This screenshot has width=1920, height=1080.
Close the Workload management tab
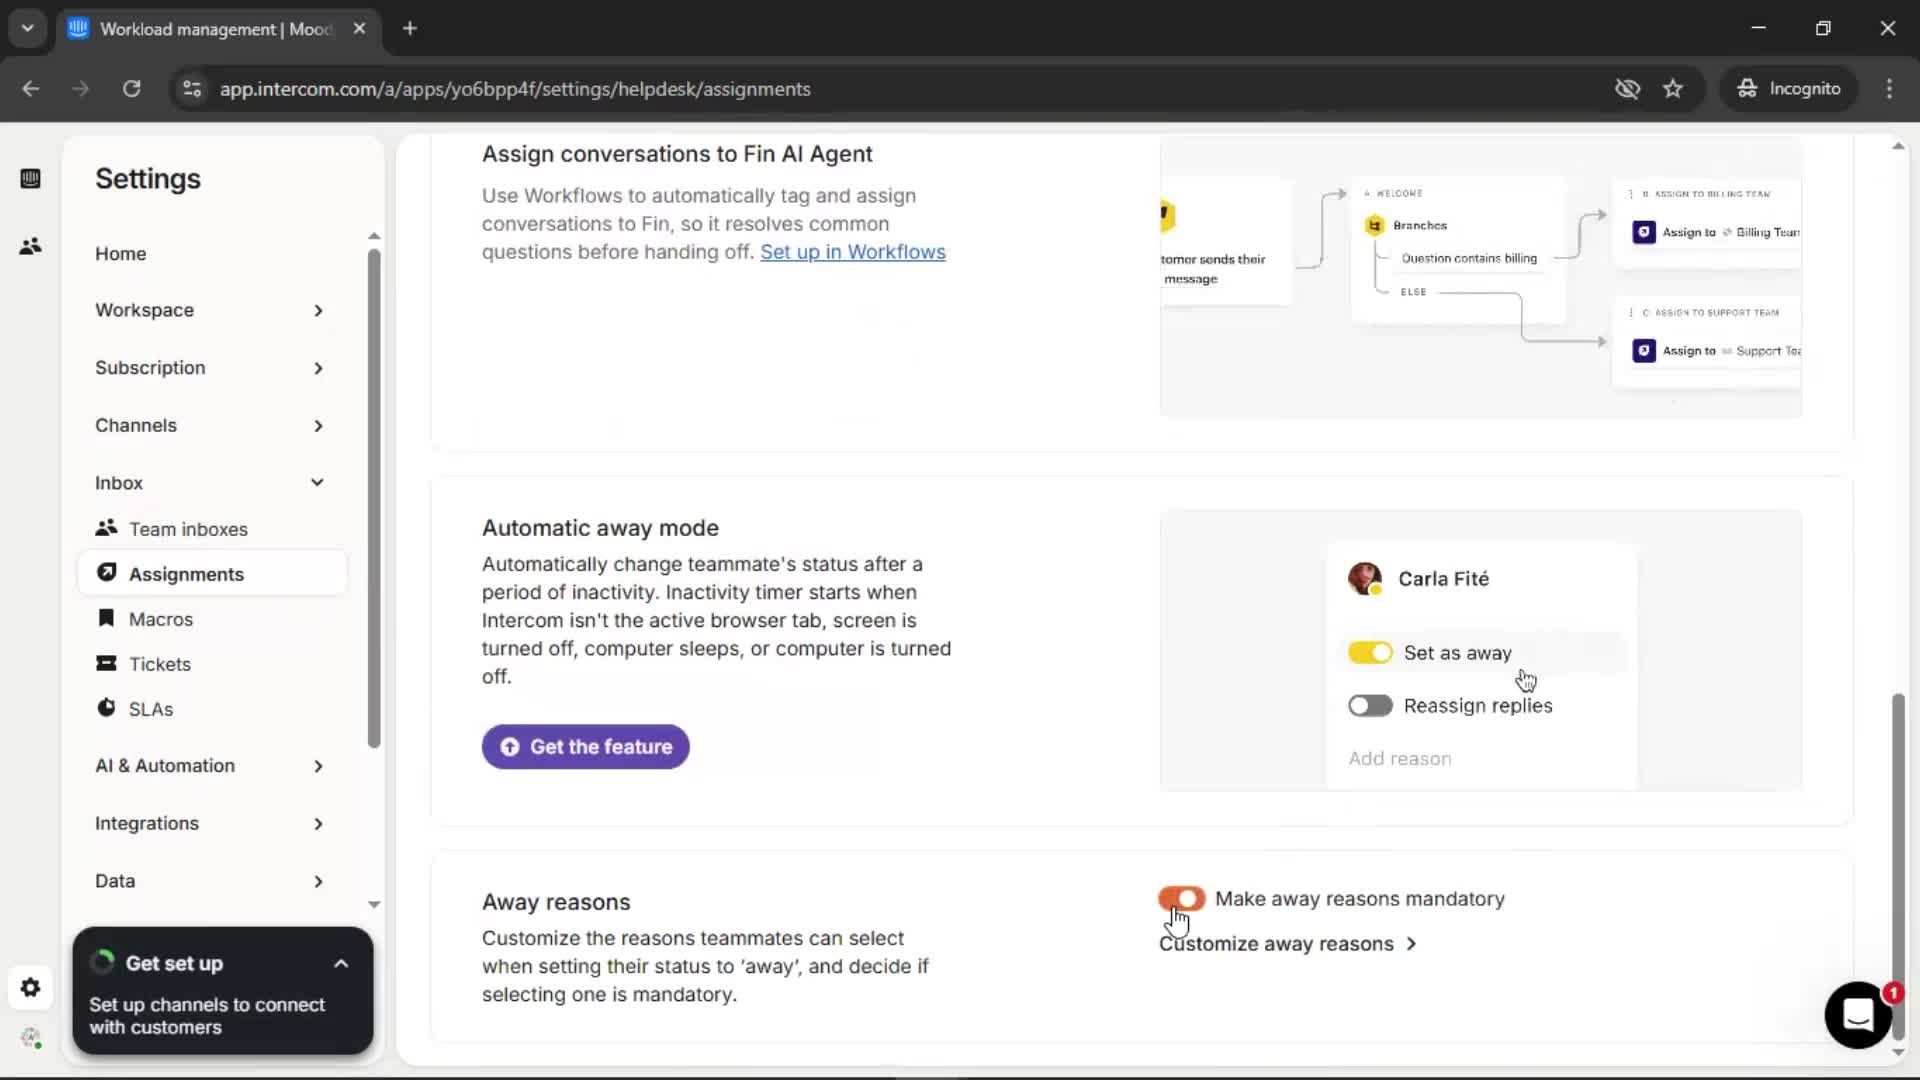pos(359,28)
